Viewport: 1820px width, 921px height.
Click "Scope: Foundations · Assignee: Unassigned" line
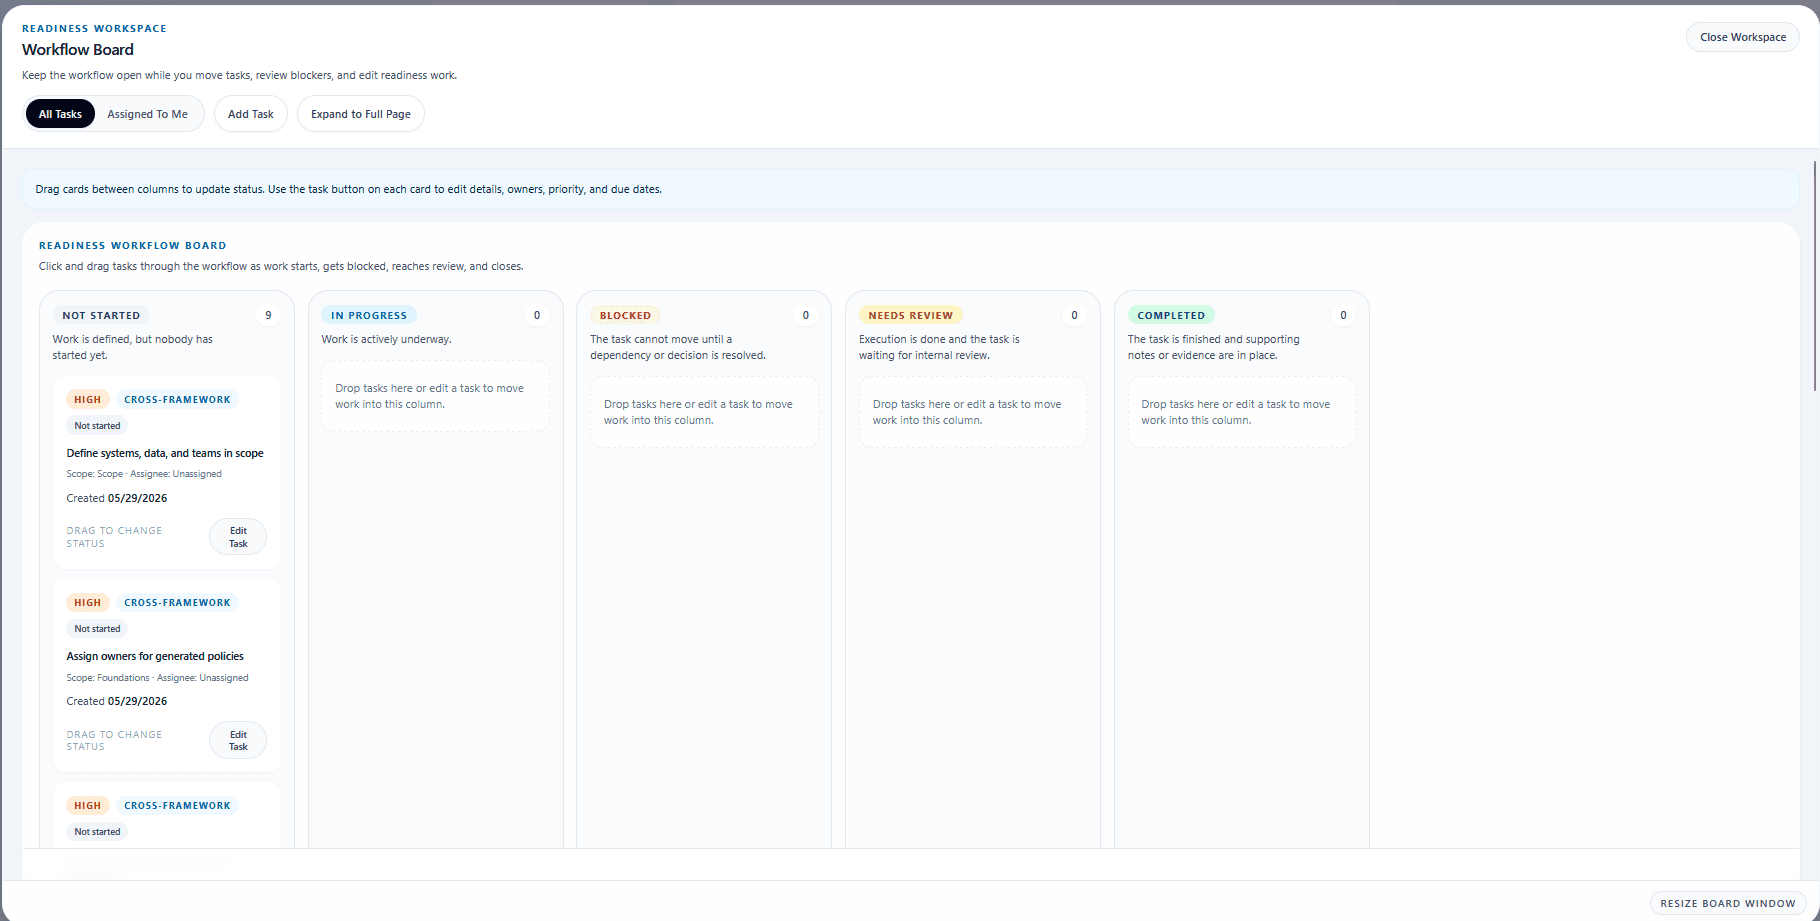[x=158, y=678]
